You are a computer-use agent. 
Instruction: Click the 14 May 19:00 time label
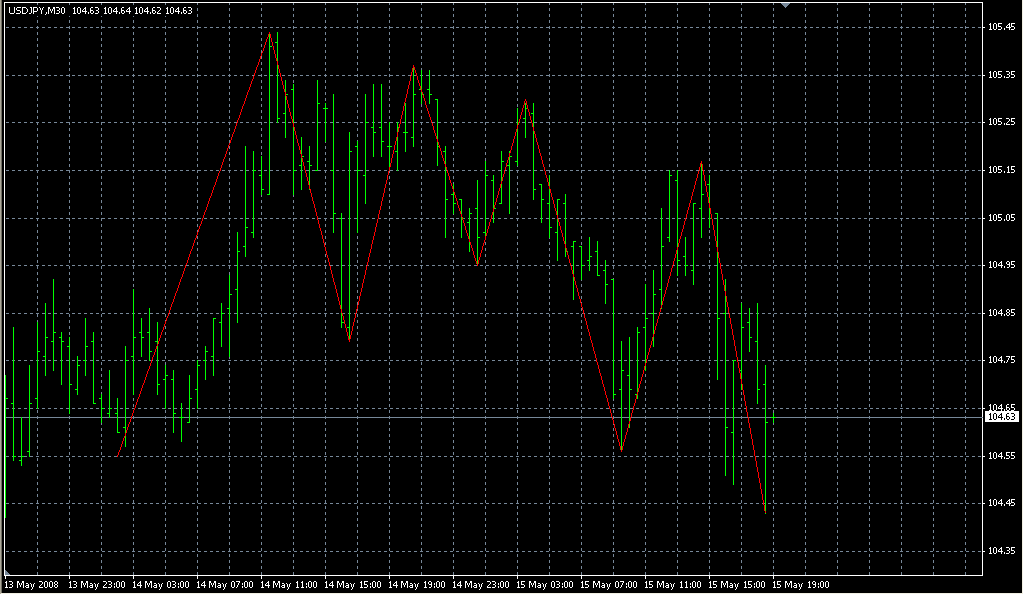coord(418,584)
